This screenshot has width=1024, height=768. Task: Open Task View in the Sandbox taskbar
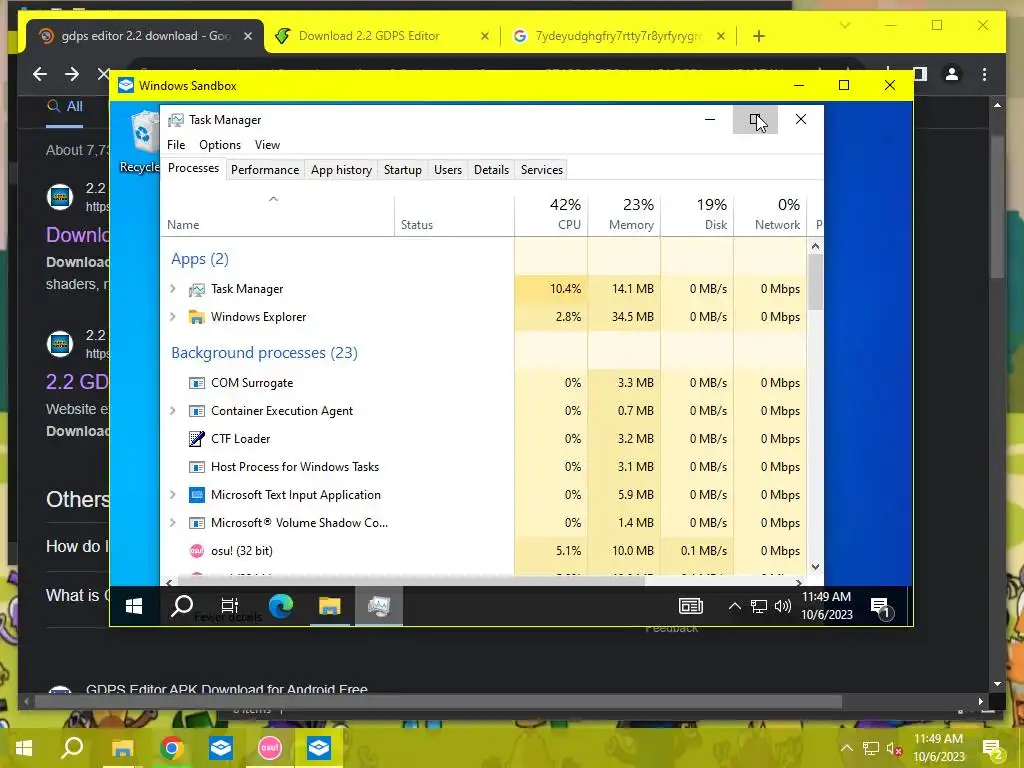230,607
